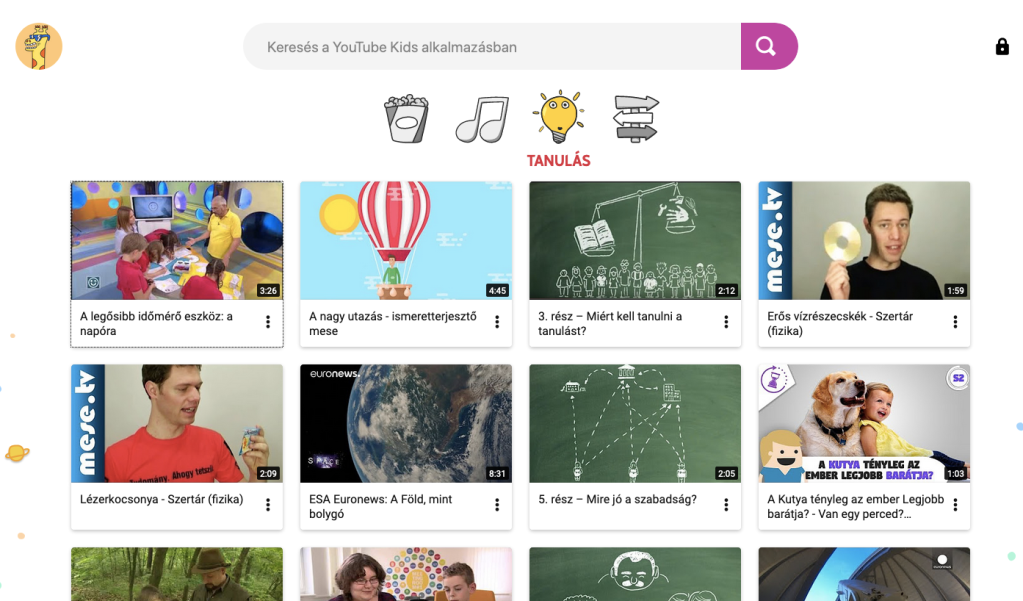Play the Earth from space Euronews thumbnail

pyautogui.click(x=406, y=423)
